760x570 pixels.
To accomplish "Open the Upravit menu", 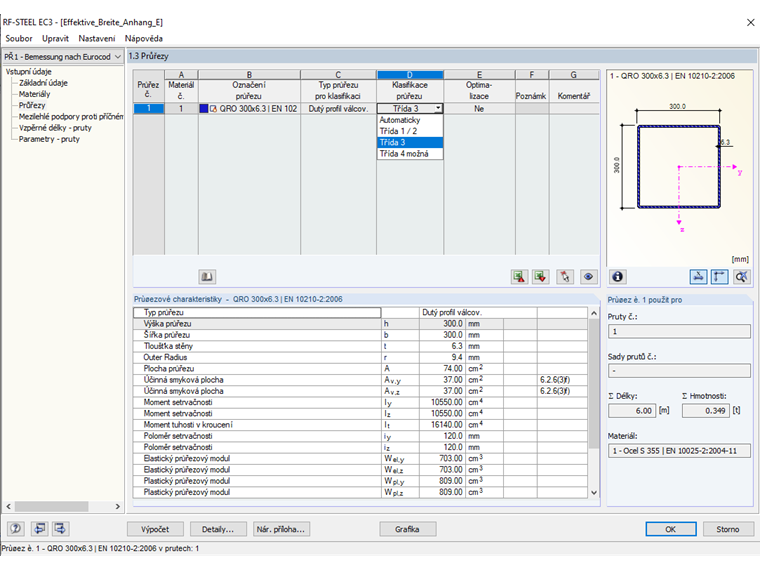I will click(x=55, y=38).
